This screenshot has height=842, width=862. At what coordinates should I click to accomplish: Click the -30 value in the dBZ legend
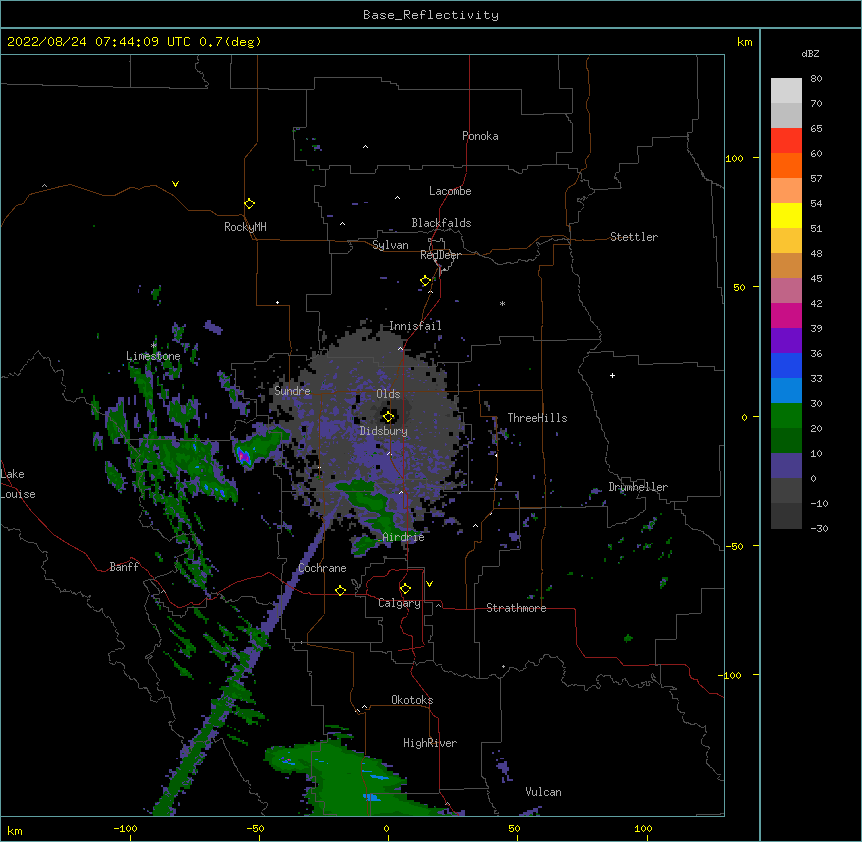(x=819, y=529)
